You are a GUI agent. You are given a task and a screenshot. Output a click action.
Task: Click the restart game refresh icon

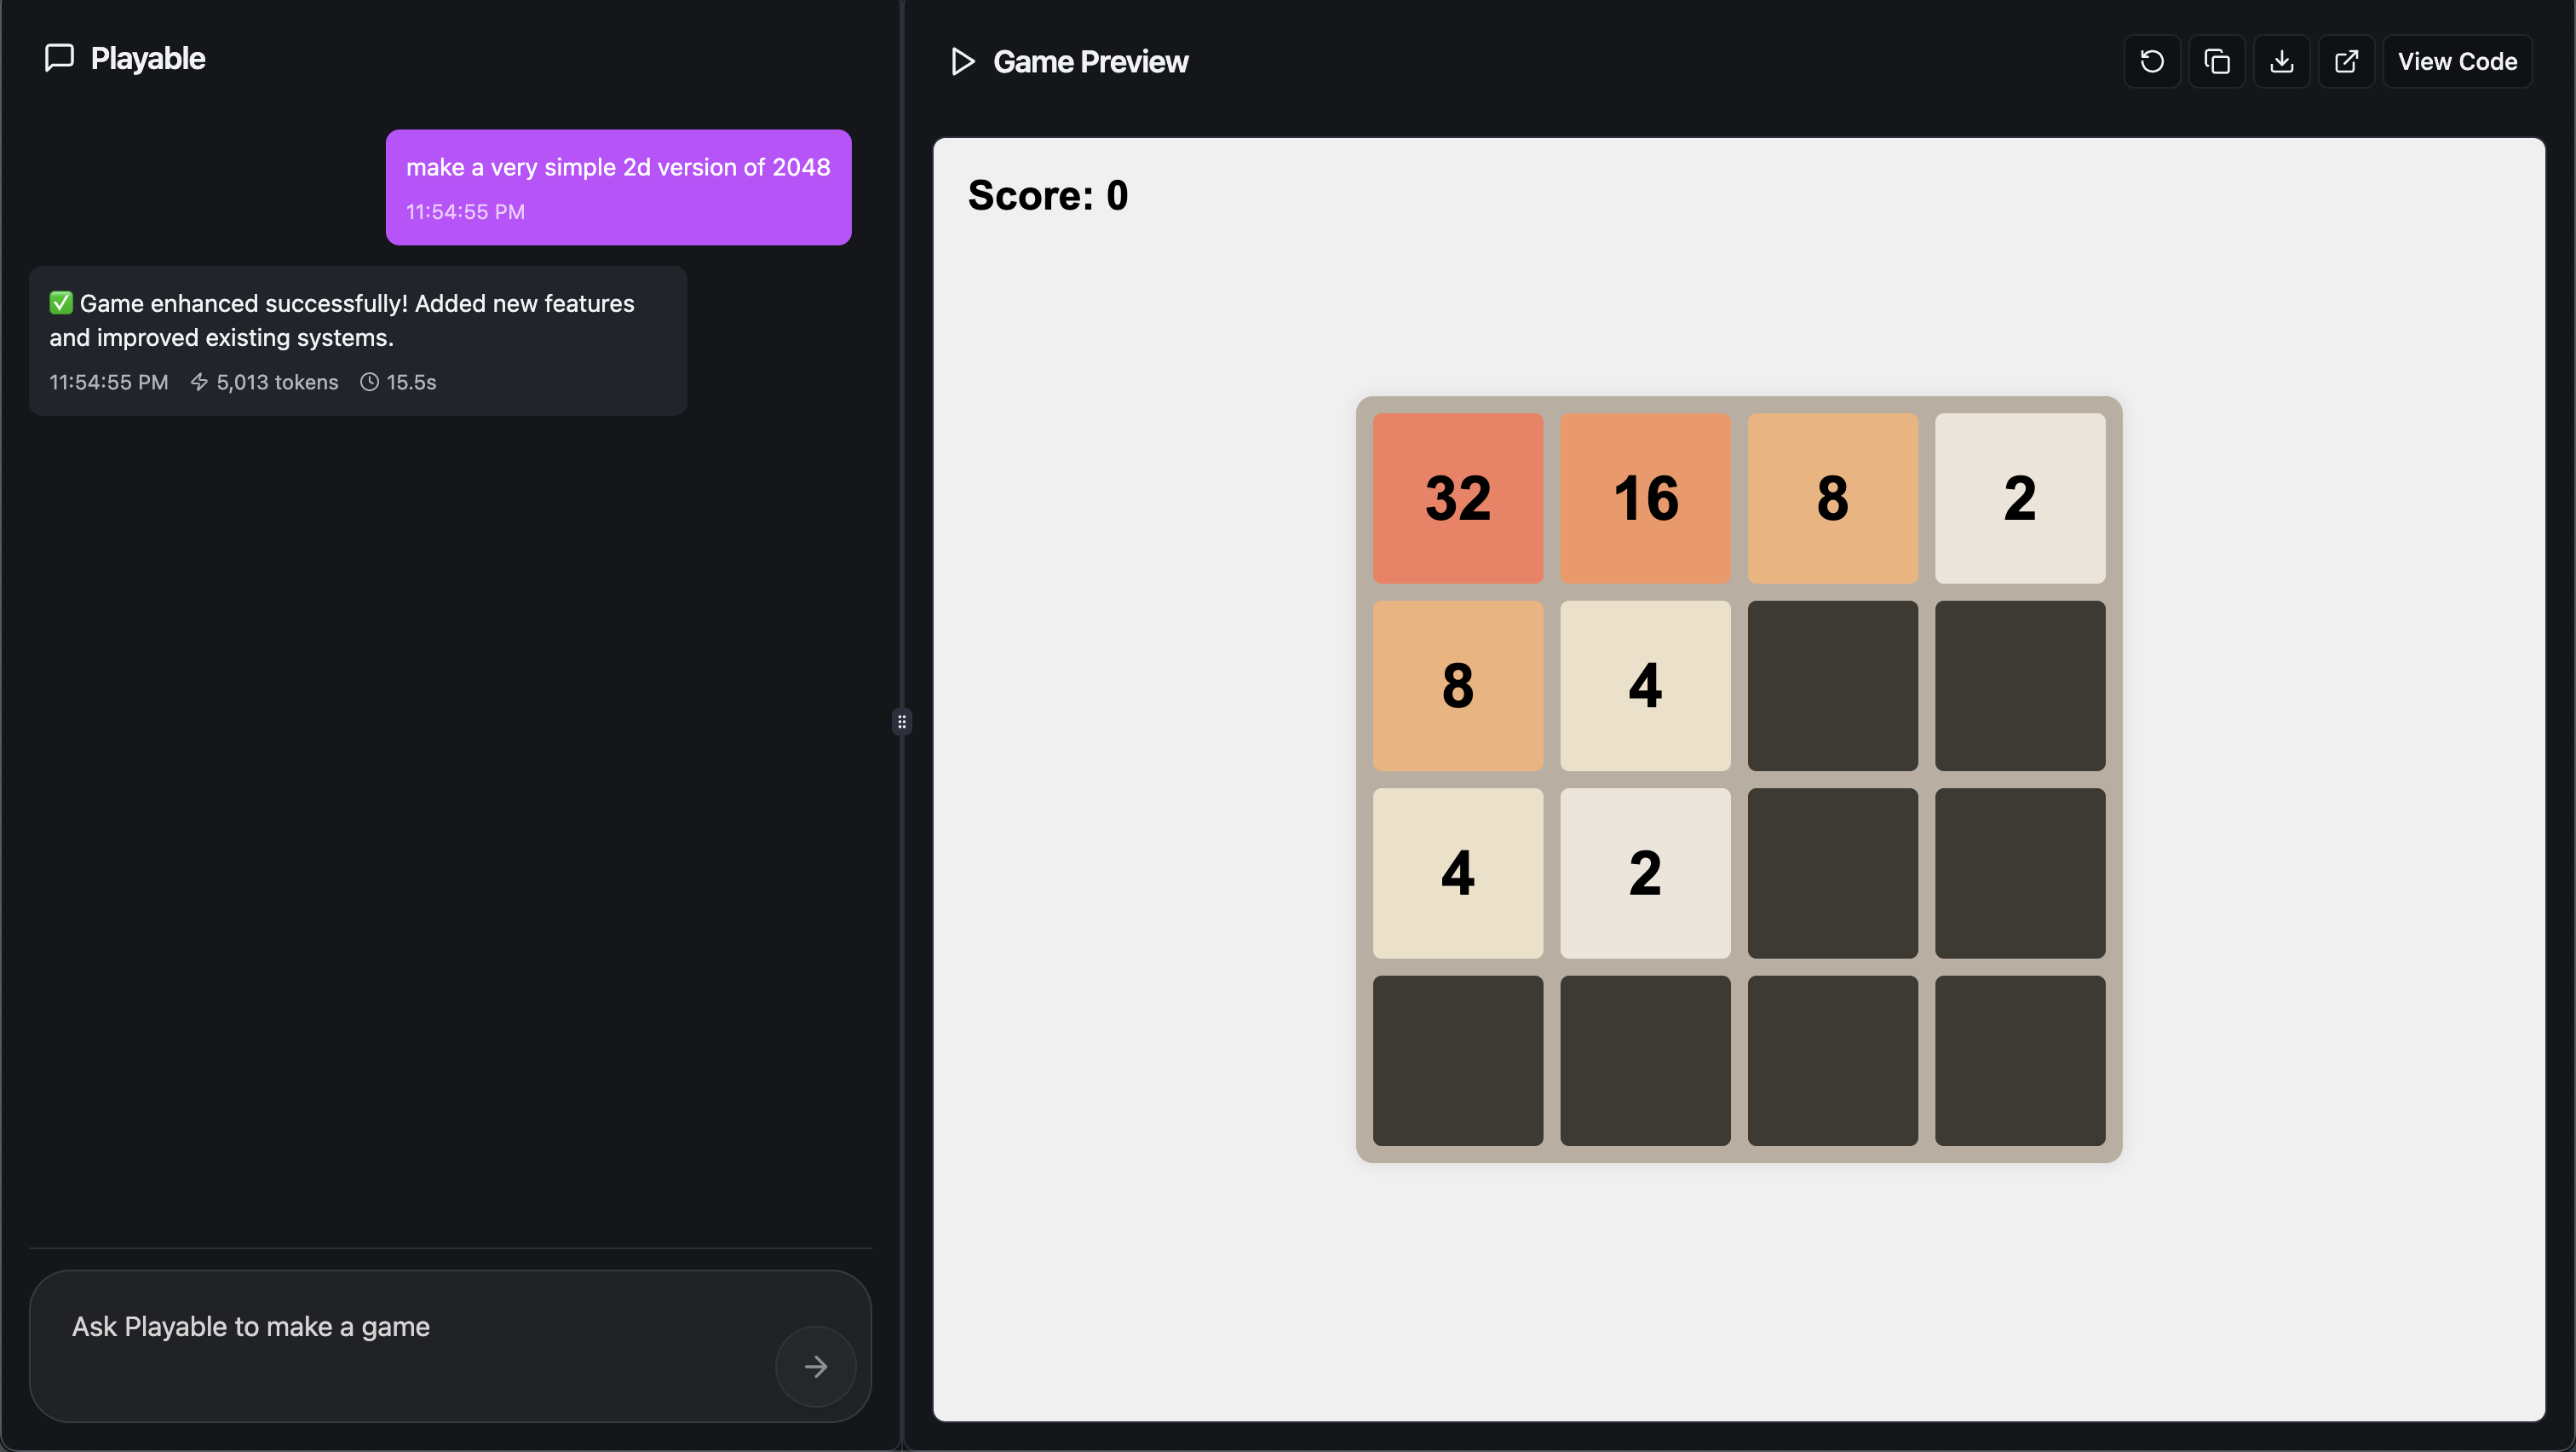pos(2151,62)
